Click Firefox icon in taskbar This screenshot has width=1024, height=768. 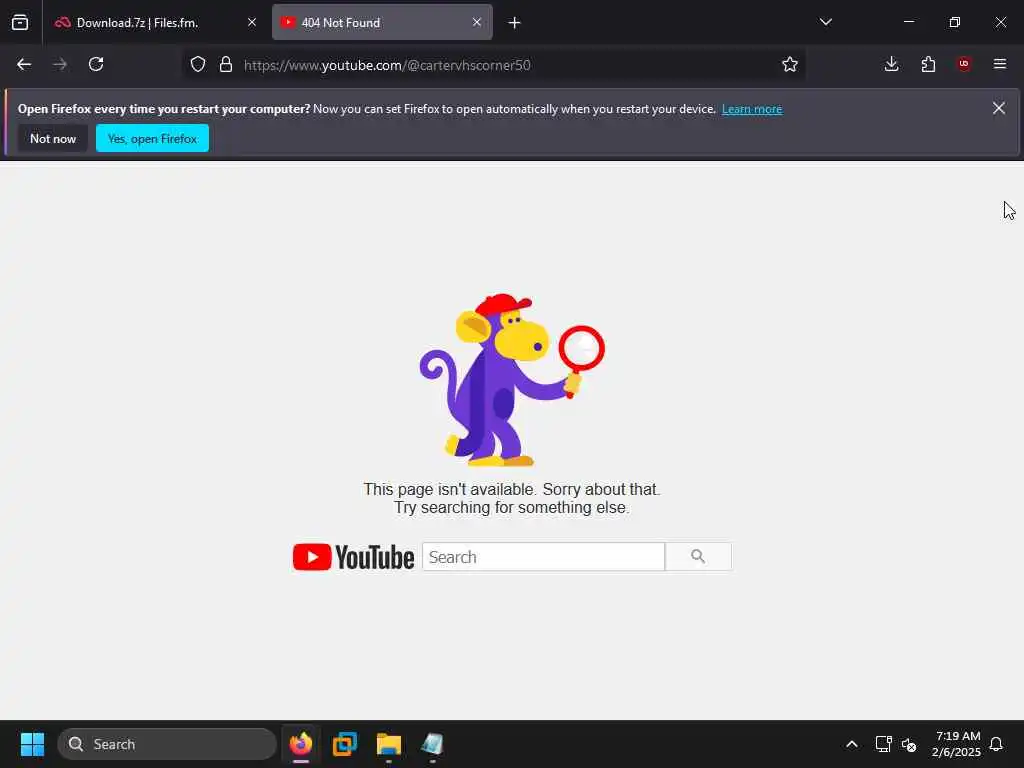301,744
